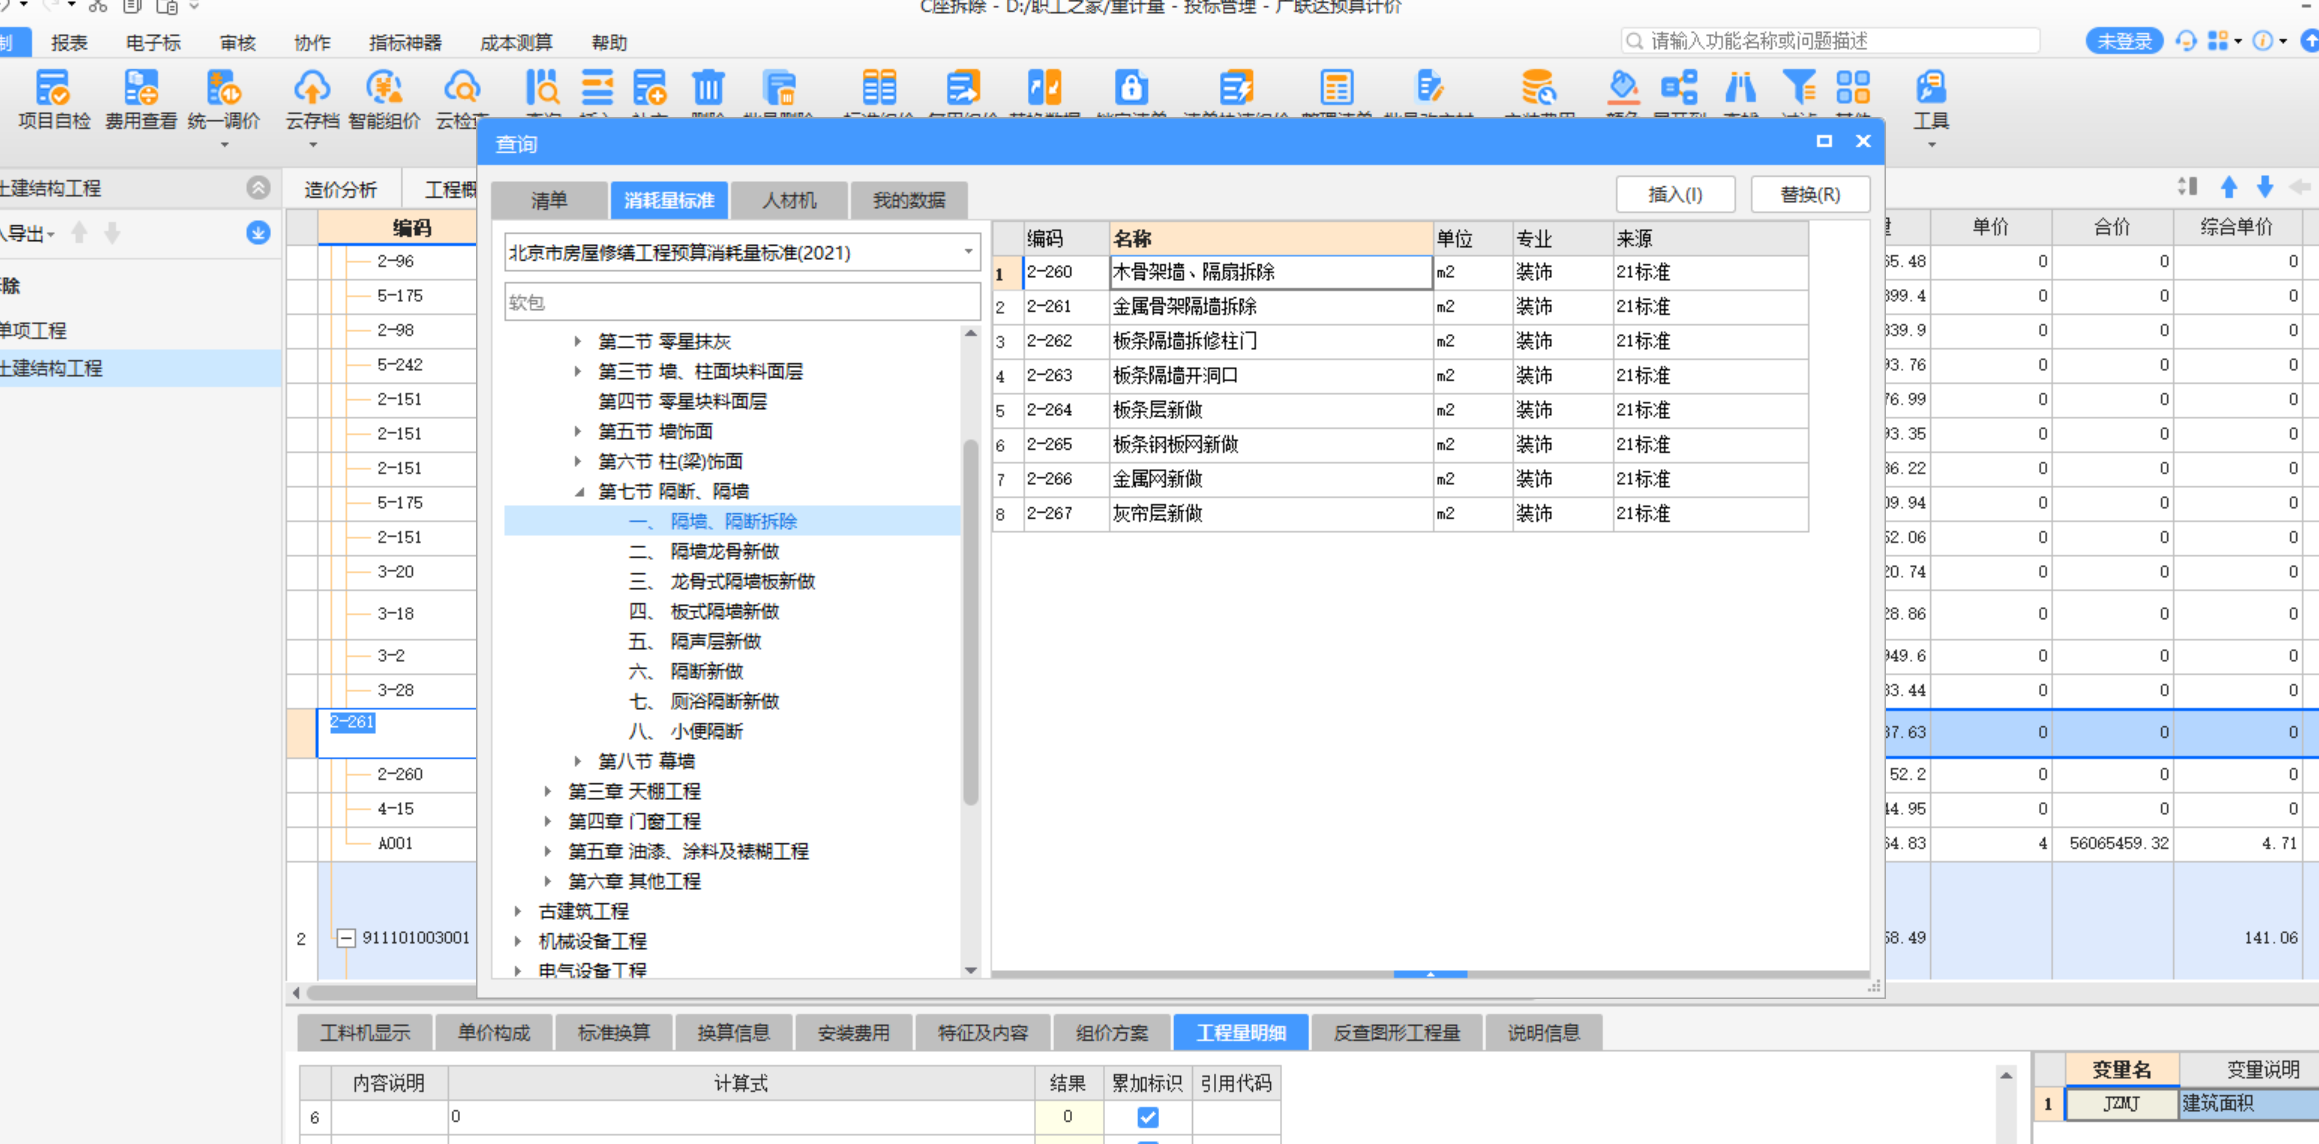The height and width of the screenshot is (1144, 2319).
Task: Open the 造价分析 tab
Action: (340, 190)
